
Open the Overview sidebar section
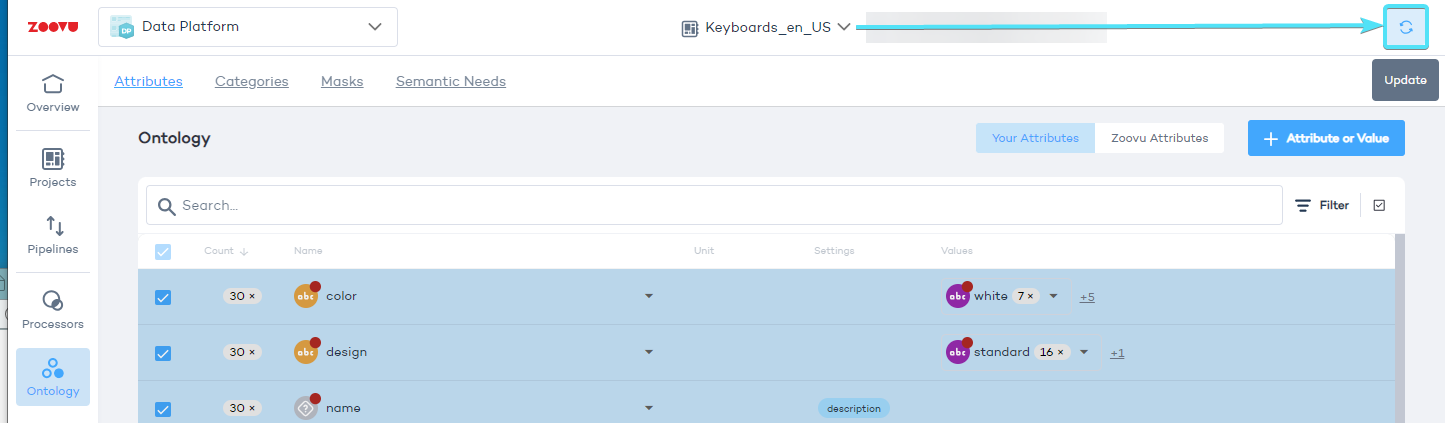point(53,93)
